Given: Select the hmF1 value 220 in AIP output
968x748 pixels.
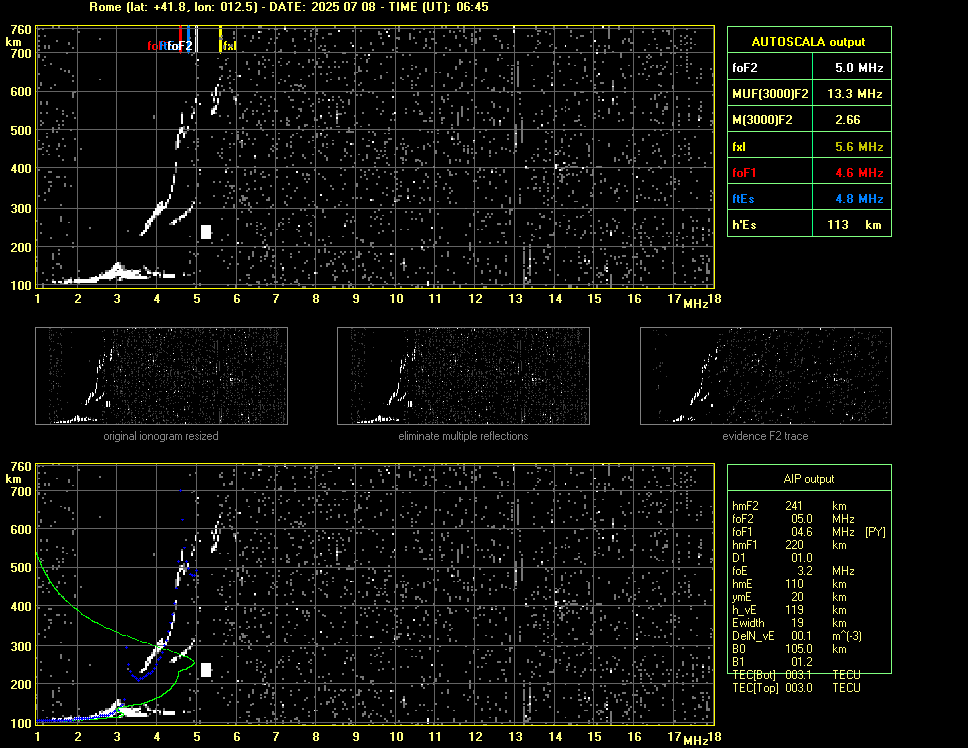Looking at the screenshot, I should click(794, 545).
